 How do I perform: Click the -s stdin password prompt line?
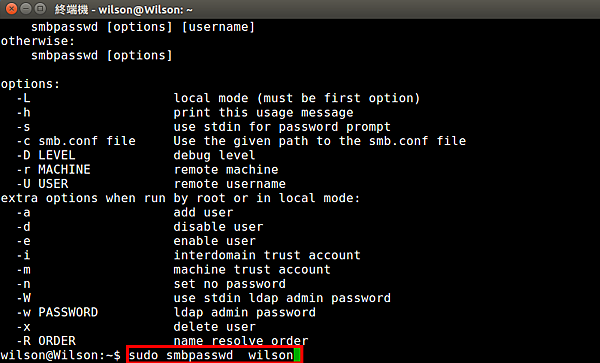(x=204, y=127)
